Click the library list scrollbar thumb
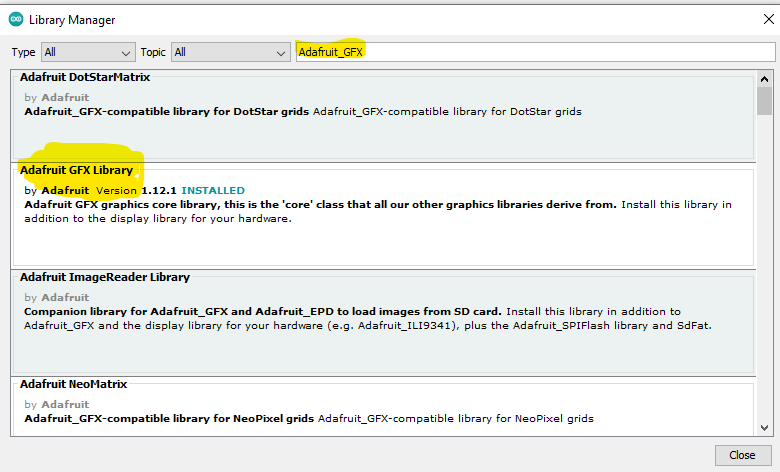The image size is (780, 472). 765,101
